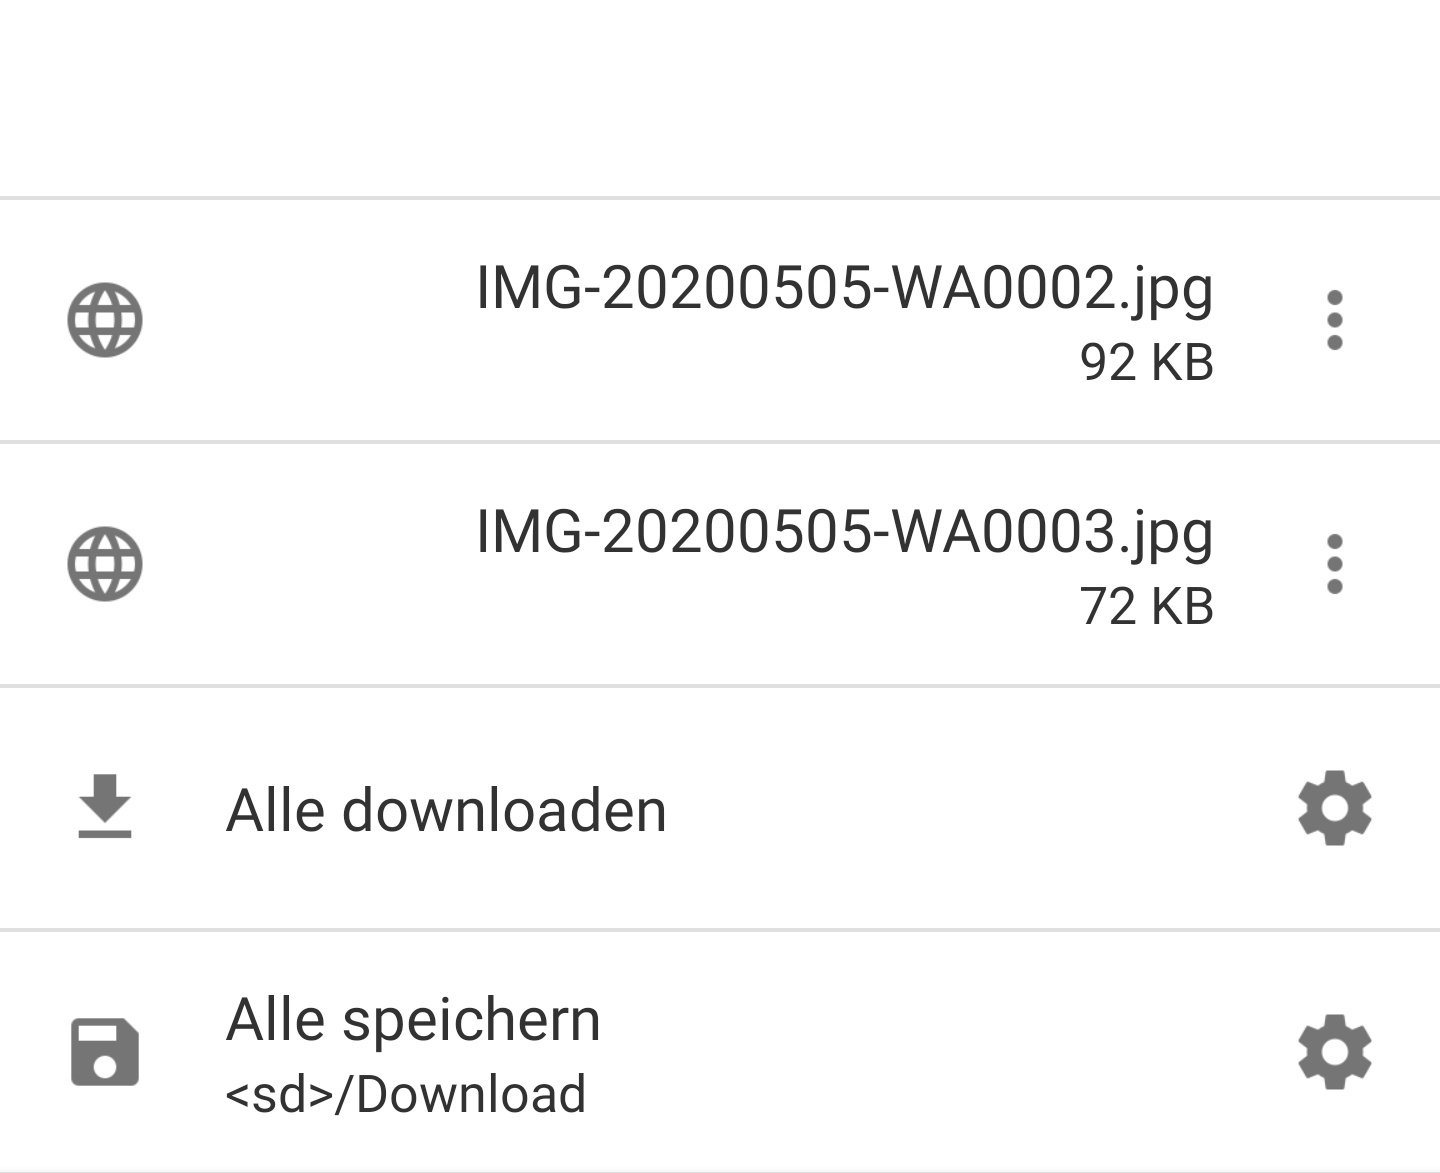Select the file name IMG-20200505-WA0003.jpg
The height and width of the screenshot is (1173, 1440).
845,533
